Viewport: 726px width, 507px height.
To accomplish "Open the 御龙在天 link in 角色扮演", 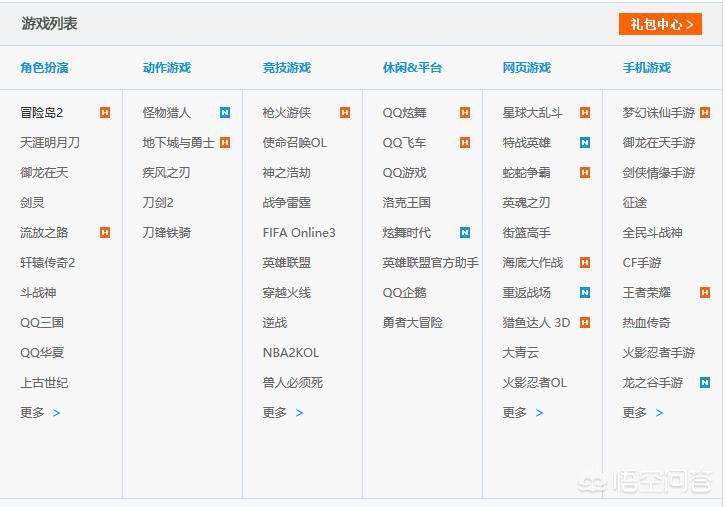I will click(44, 173).
